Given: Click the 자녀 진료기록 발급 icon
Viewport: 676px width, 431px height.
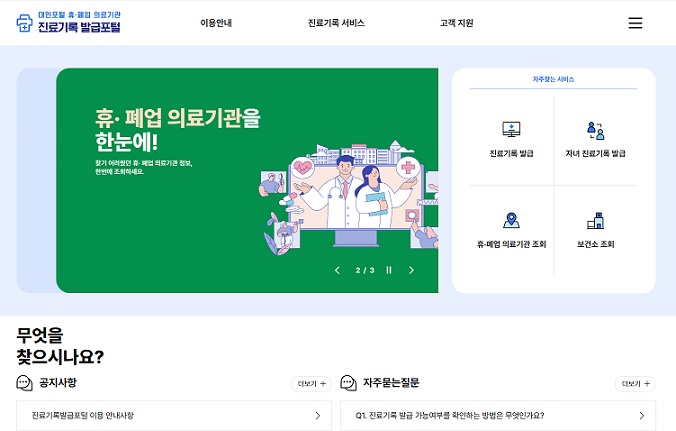Looking at the screenshot, I should (x=595, y=130).
